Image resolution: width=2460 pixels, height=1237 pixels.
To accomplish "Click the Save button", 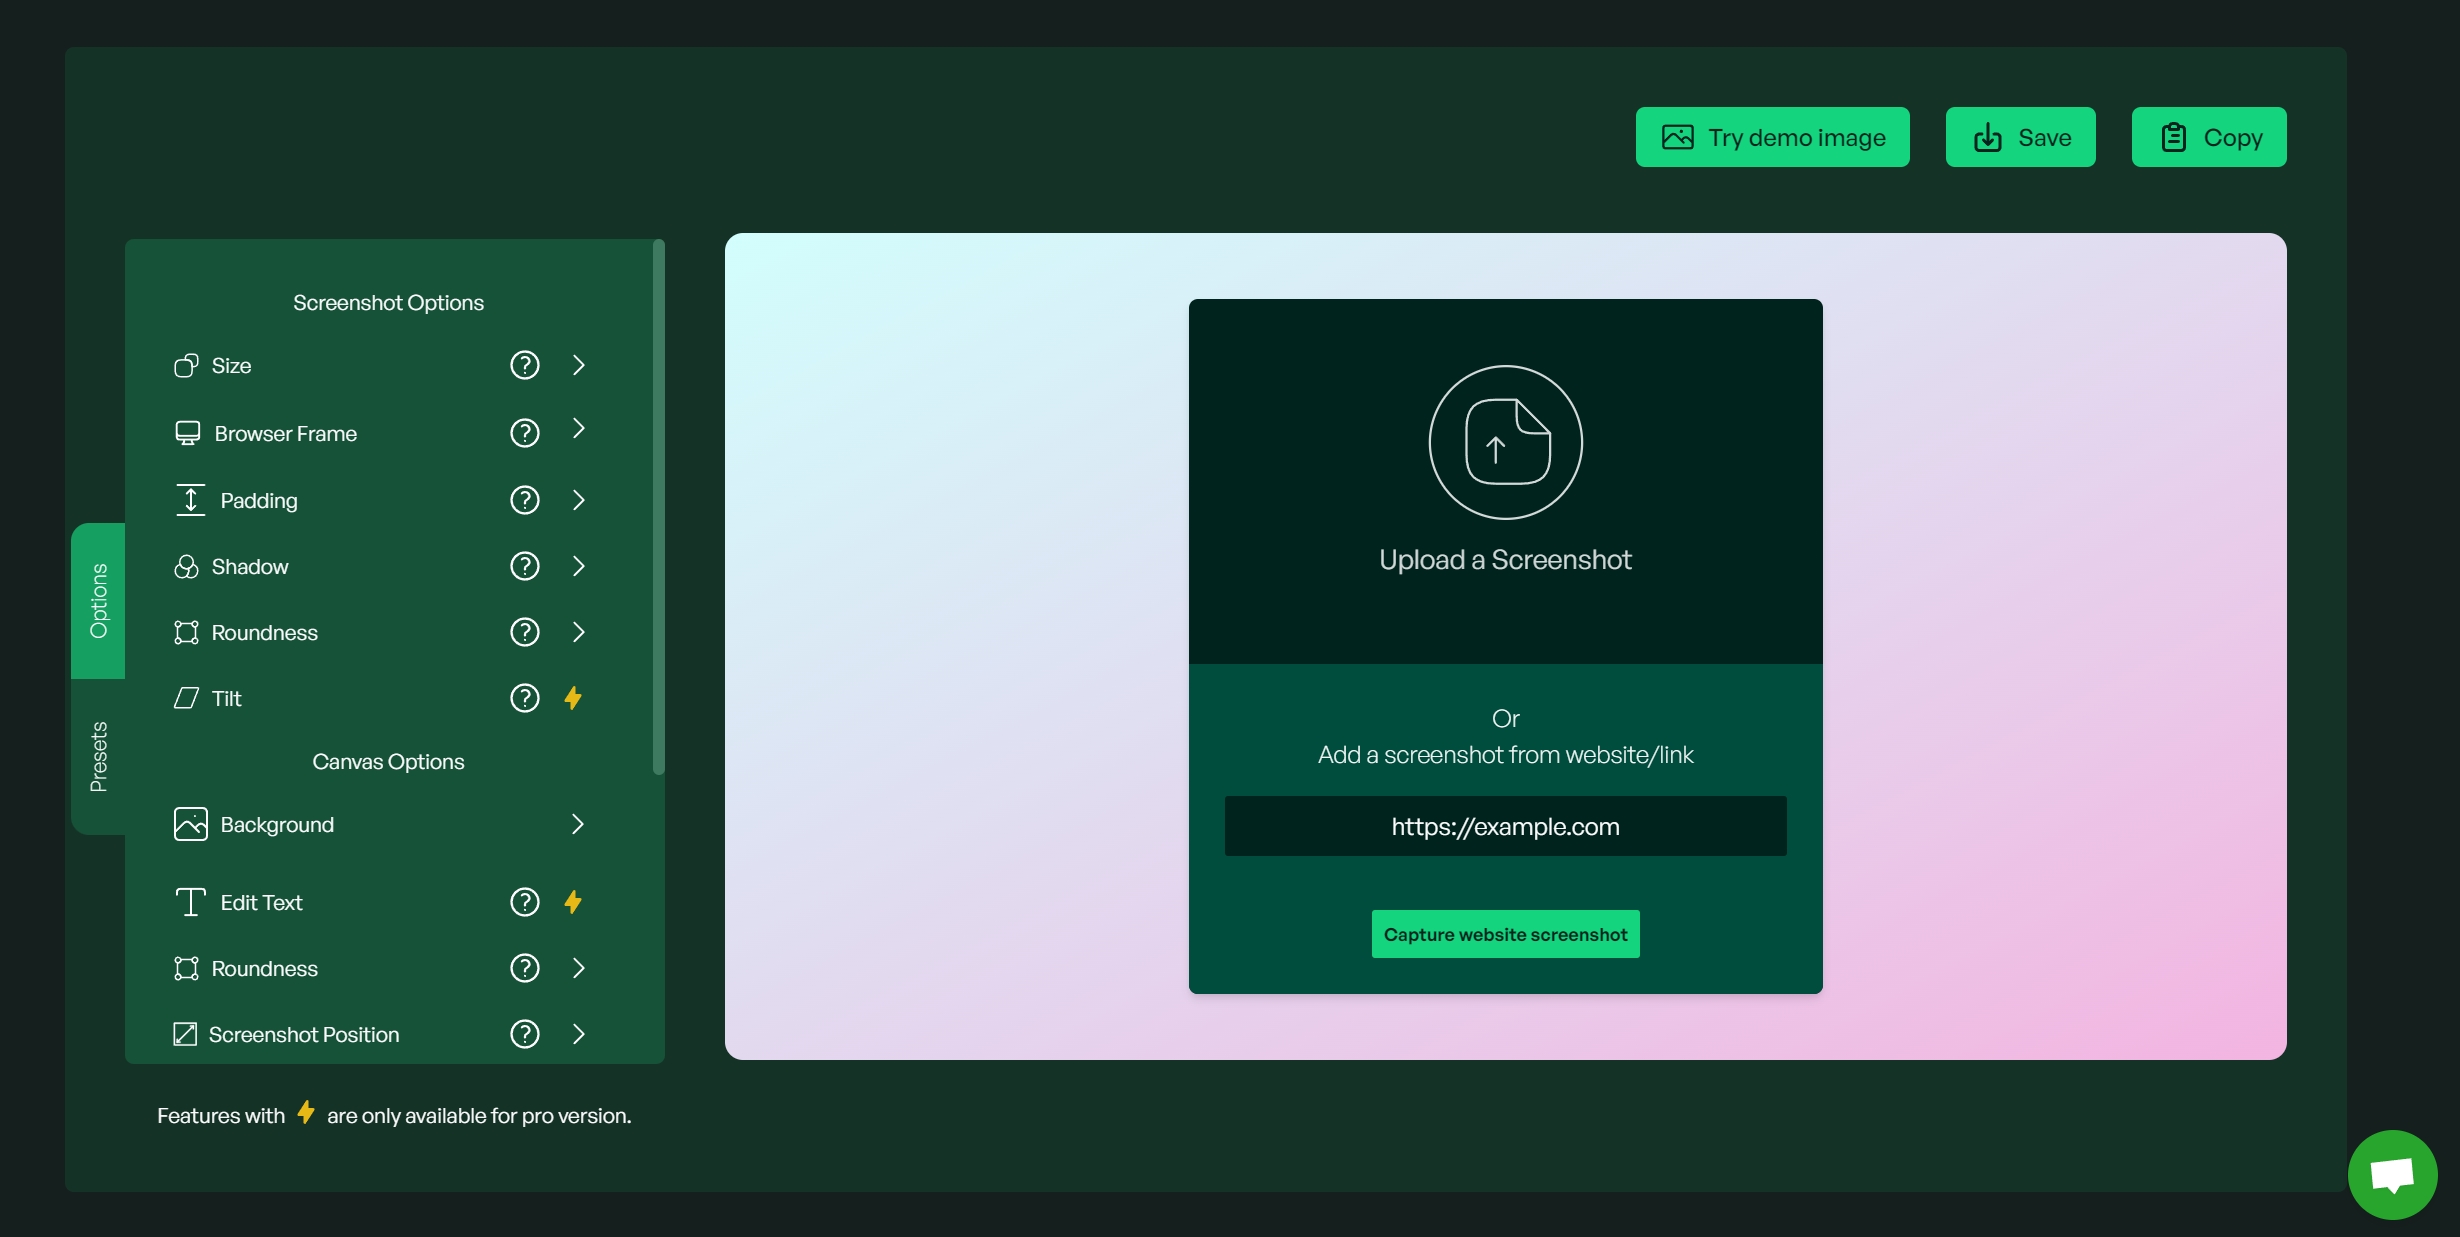I will tap(2020, 136).
